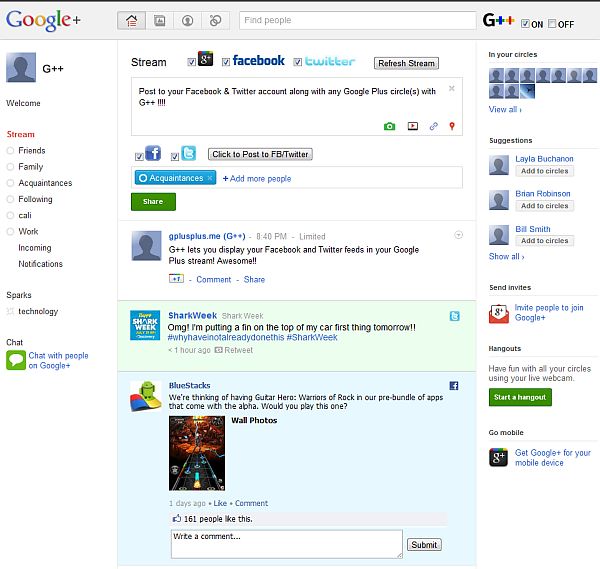Screen dimensions: 600x569
Task: Click the invite envelope icon
Action: (x=499, y=314)
